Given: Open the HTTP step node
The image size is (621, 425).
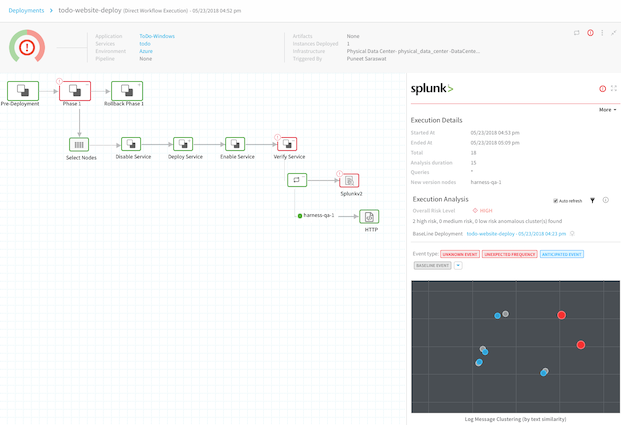Looking at the screenshot, I should pos(369,217).
